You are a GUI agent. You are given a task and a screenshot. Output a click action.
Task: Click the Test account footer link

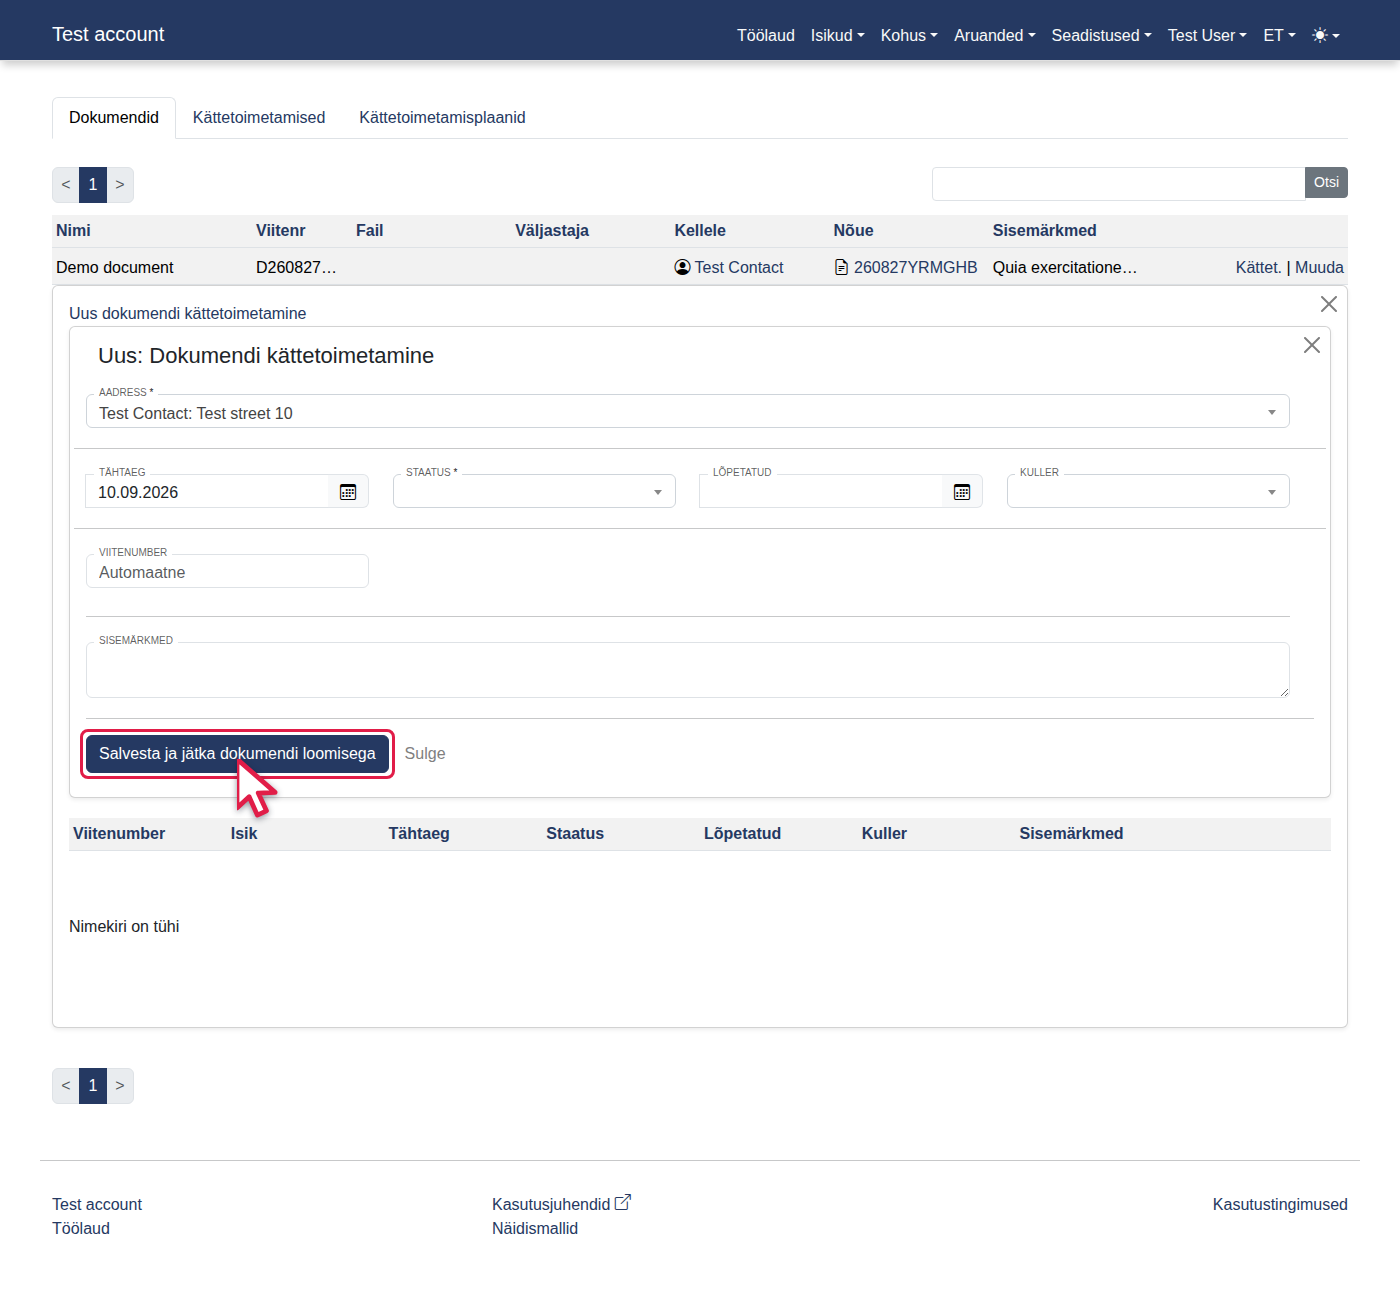pos(97,1204)
